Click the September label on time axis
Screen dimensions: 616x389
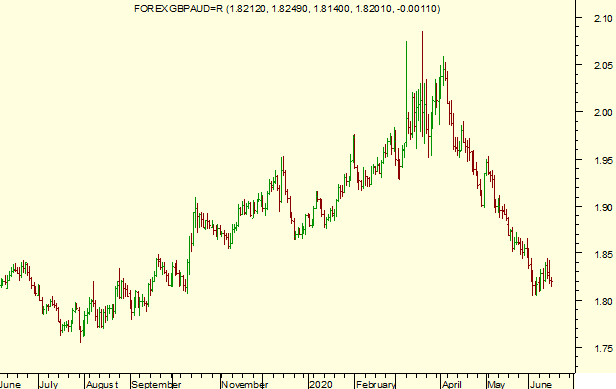(156, 384)
